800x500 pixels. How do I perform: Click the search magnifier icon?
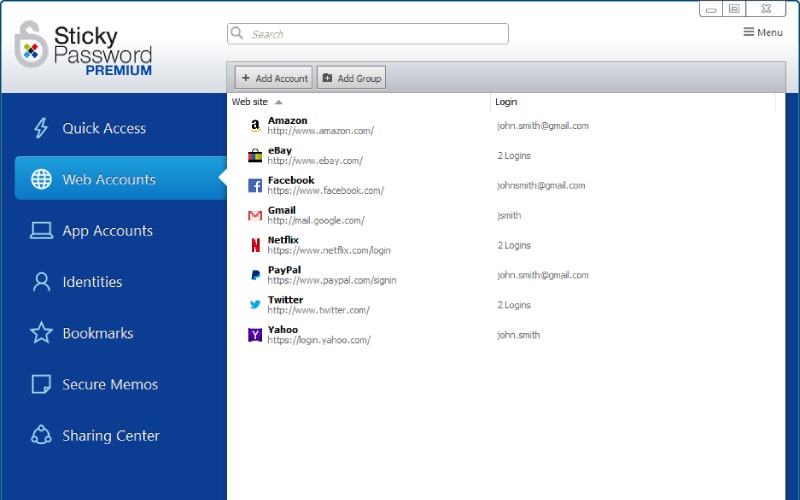point(237,33)
